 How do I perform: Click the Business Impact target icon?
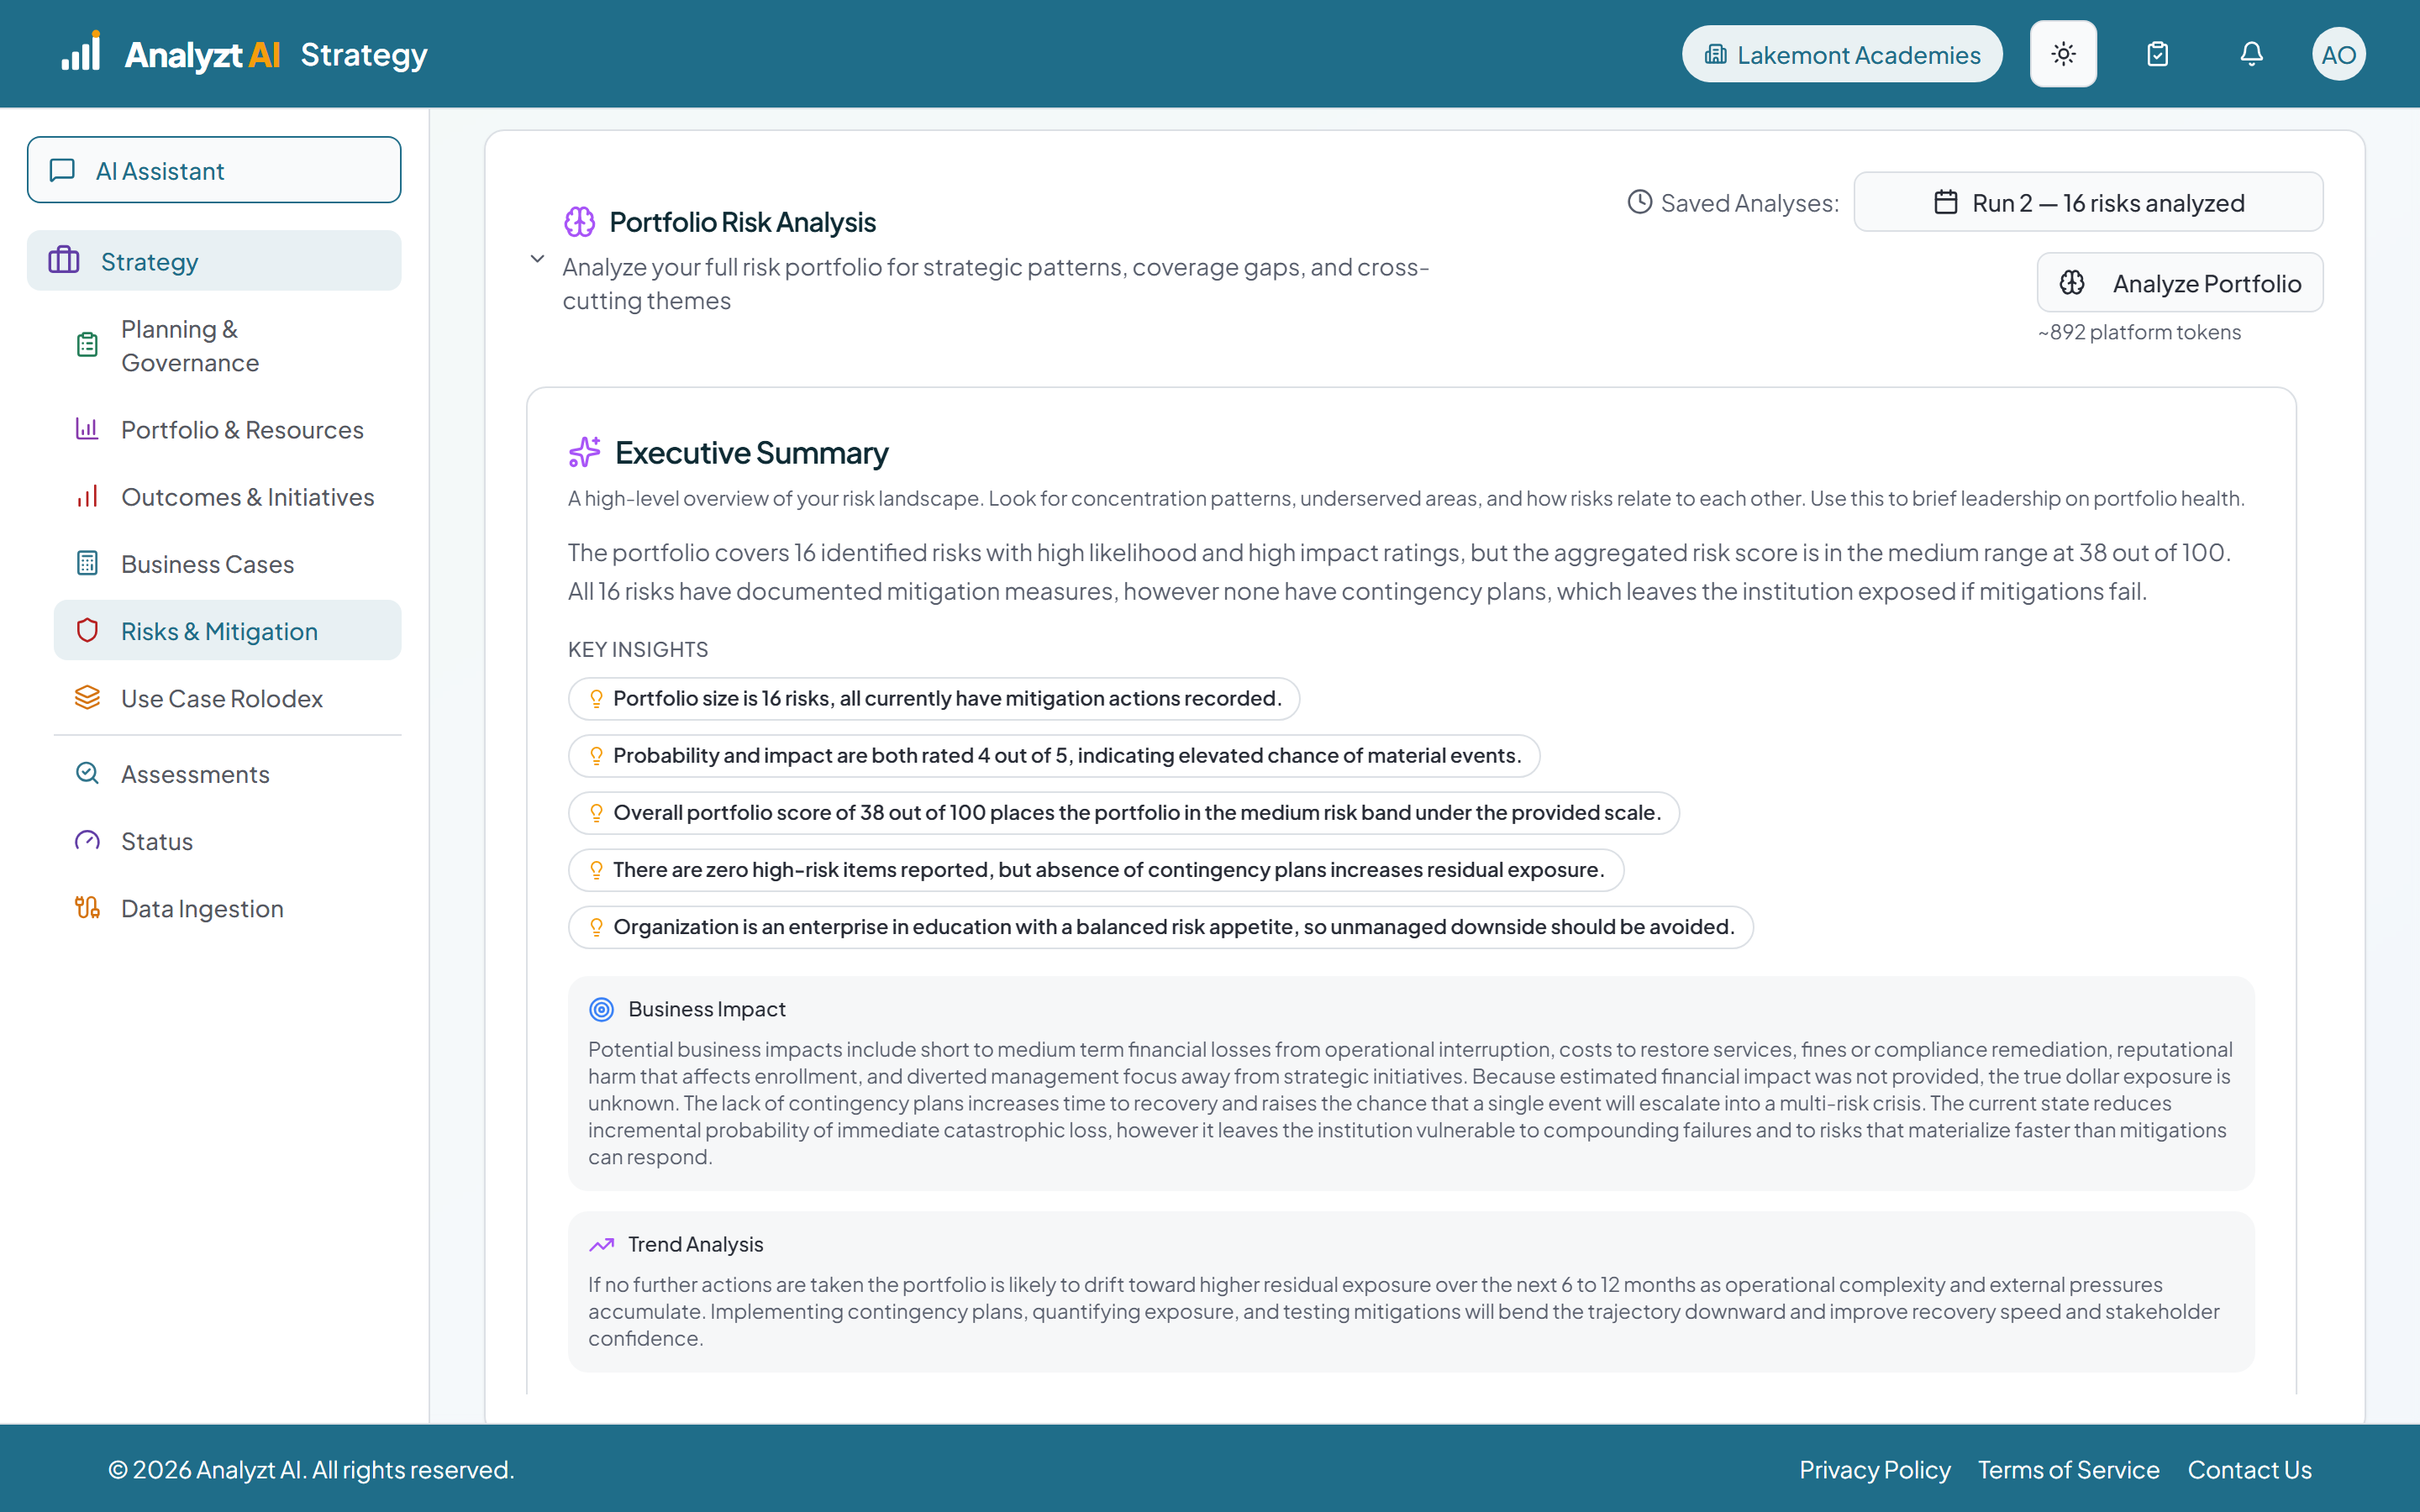coord(601,1009)
